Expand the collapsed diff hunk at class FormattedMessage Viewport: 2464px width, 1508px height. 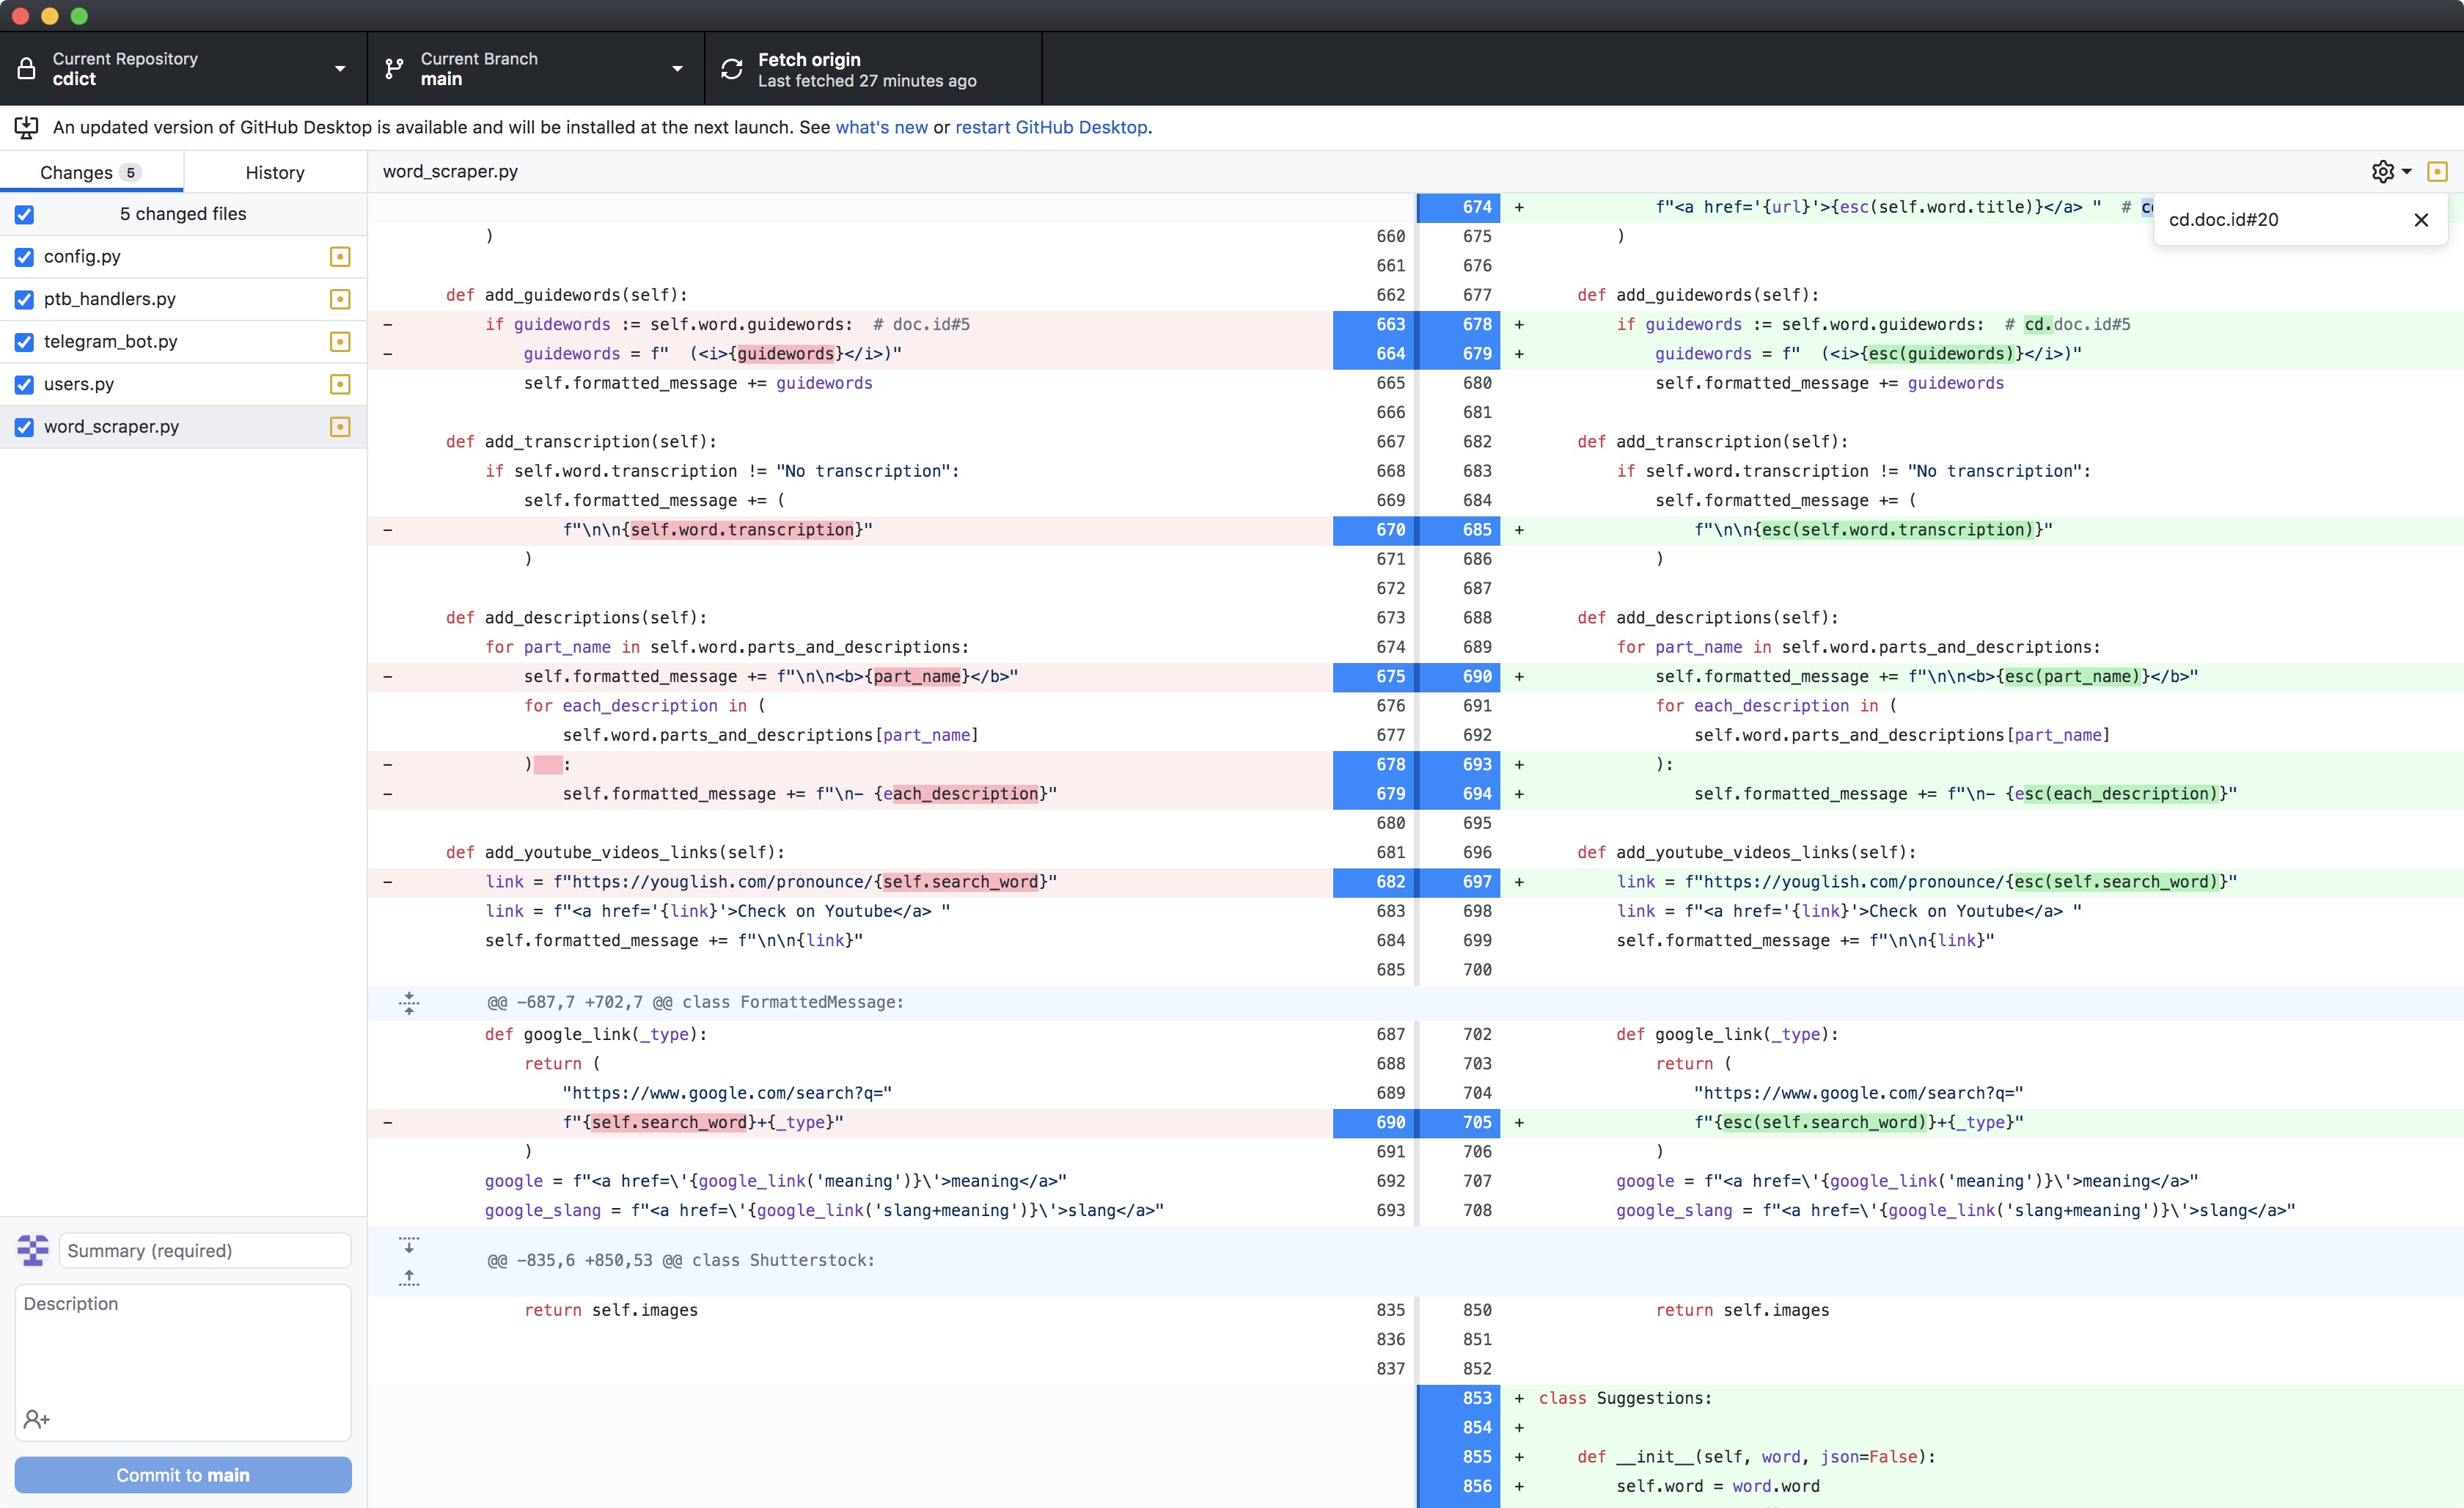pos(409,1003)
